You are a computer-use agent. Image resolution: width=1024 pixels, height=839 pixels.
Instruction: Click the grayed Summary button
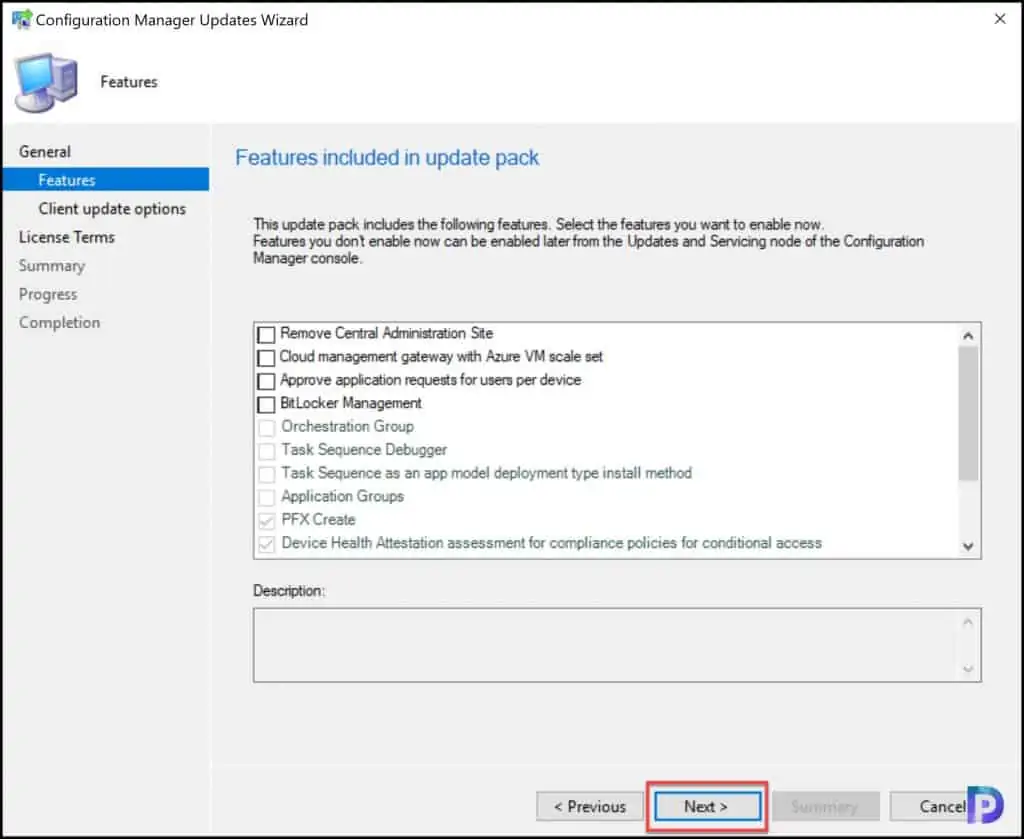coord(825,807)
